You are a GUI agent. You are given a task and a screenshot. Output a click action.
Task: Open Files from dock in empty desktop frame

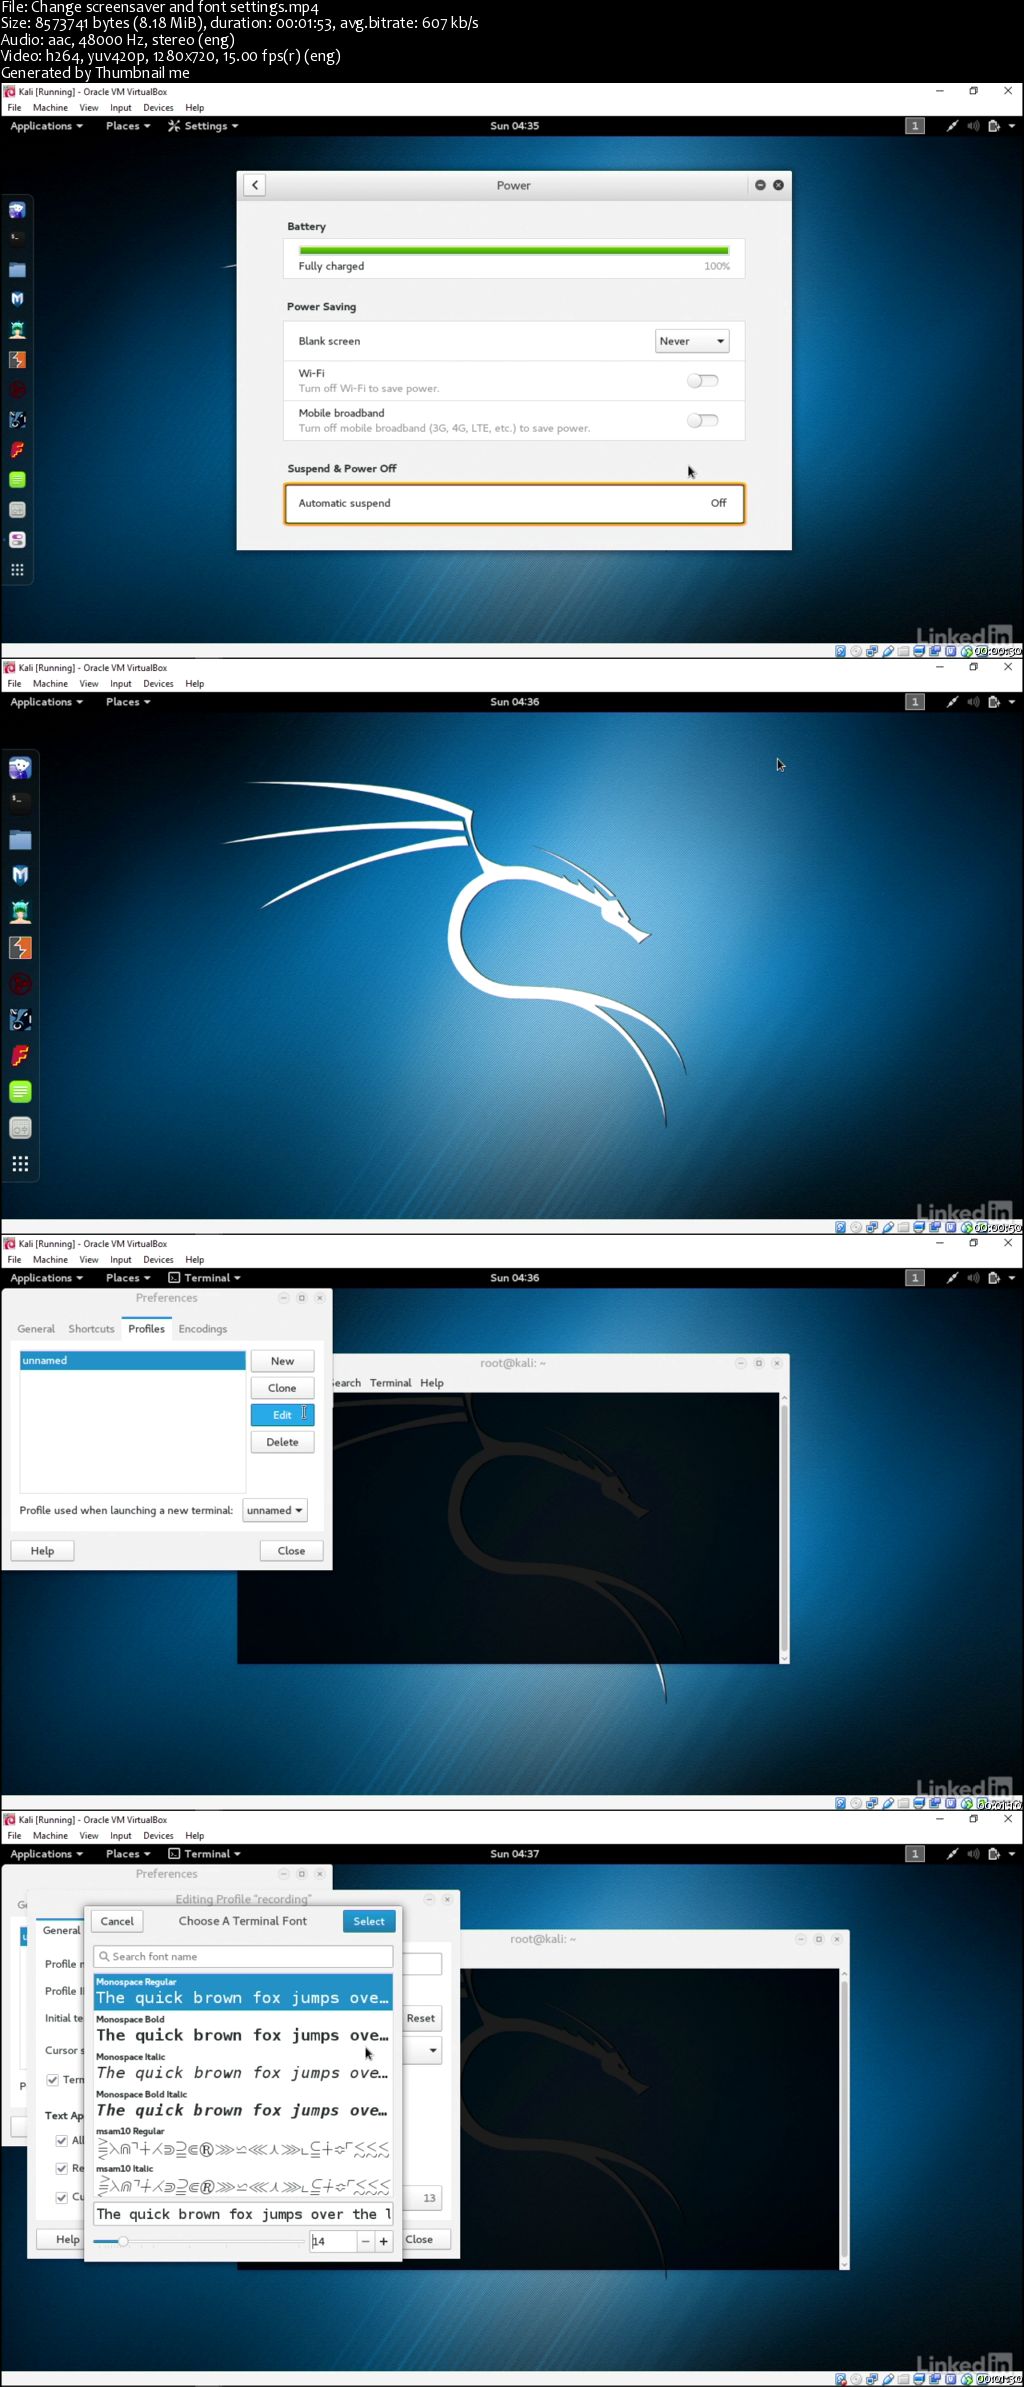[20, 839]
